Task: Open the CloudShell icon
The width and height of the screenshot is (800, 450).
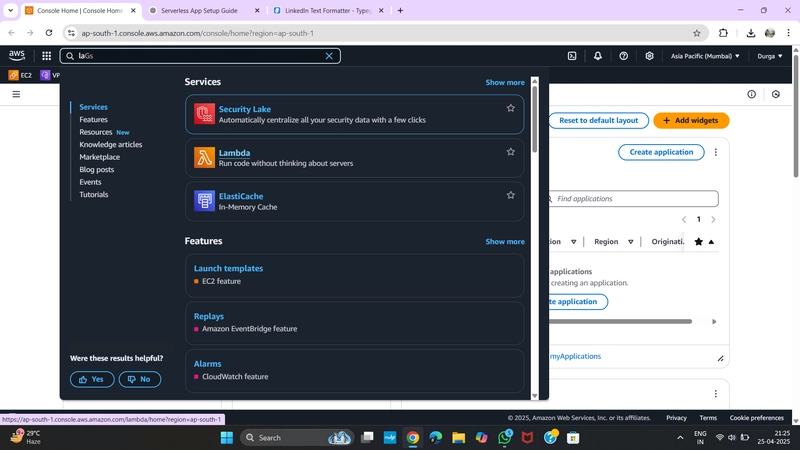Action: tap(572, 56)
